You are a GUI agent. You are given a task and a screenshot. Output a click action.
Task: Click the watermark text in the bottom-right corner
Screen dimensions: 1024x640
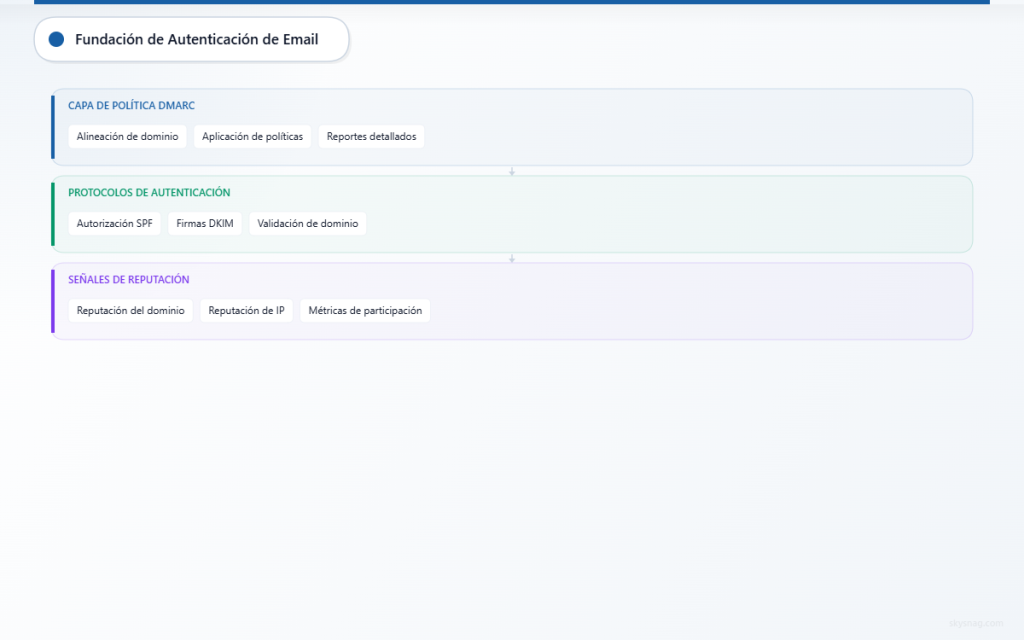[x=975, y=623]
